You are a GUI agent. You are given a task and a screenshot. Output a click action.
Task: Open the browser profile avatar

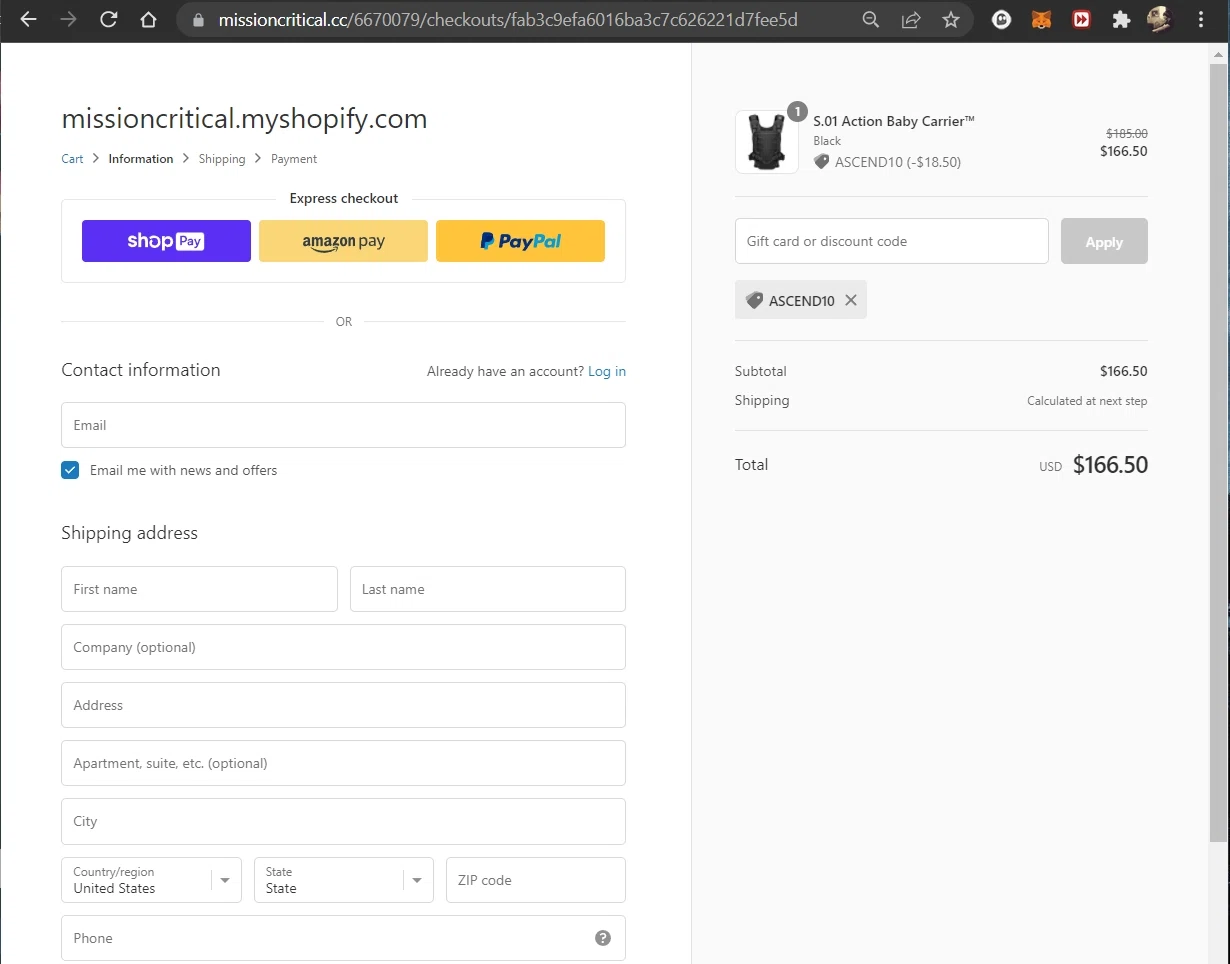[1159, 20]
